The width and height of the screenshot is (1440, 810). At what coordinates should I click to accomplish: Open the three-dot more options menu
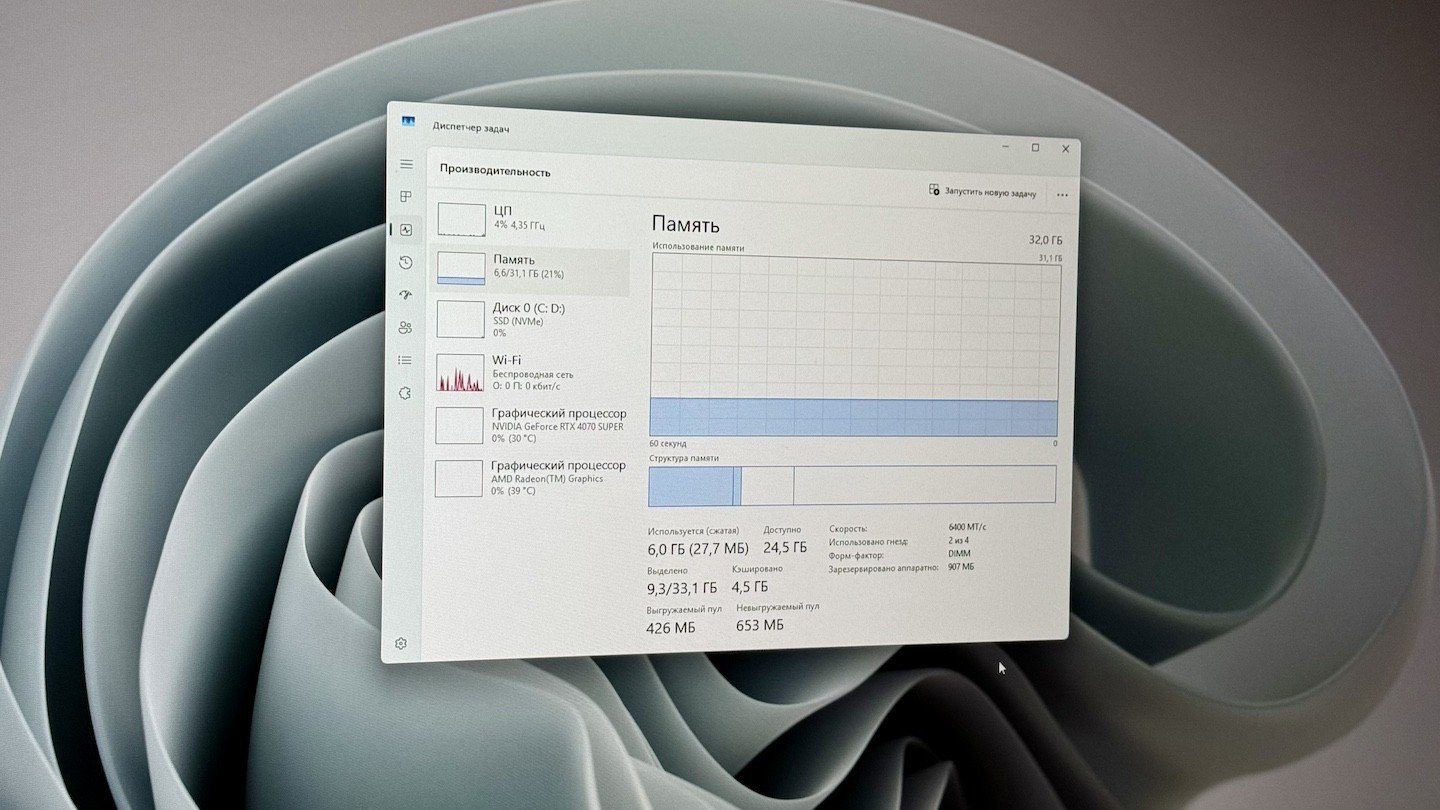[1062, 195]
